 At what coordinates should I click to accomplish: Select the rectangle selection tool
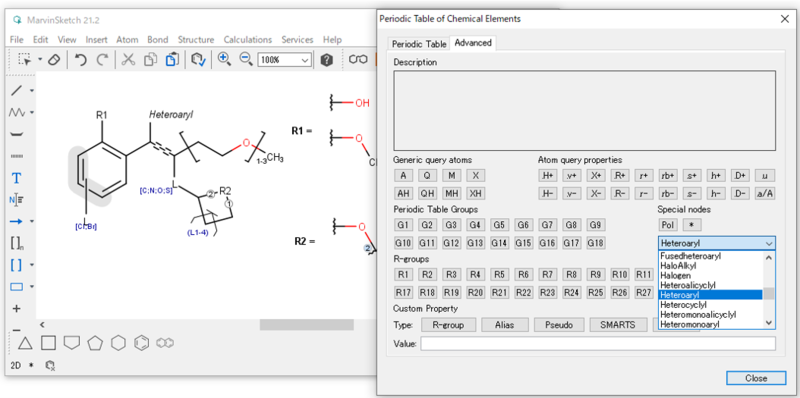[x=24, y=60]
